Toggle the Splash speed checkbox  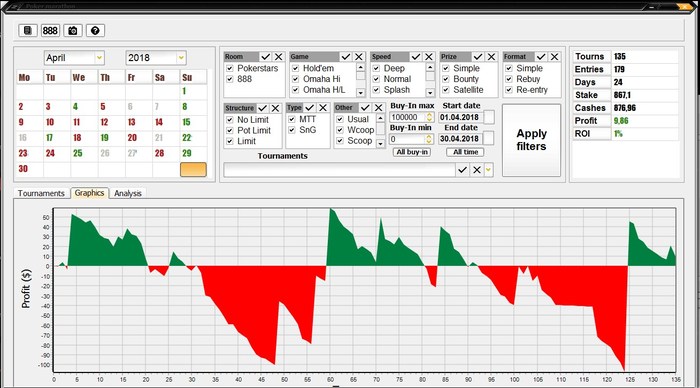pyautogui.click(x=376, y=90)
